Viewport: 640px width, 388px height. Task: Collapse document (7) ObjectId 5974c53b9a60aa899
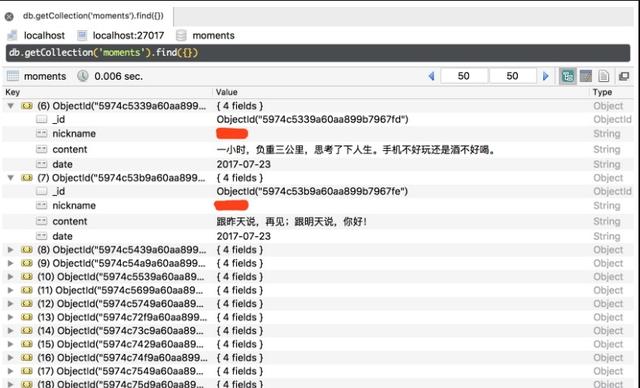tap(11, 178)
